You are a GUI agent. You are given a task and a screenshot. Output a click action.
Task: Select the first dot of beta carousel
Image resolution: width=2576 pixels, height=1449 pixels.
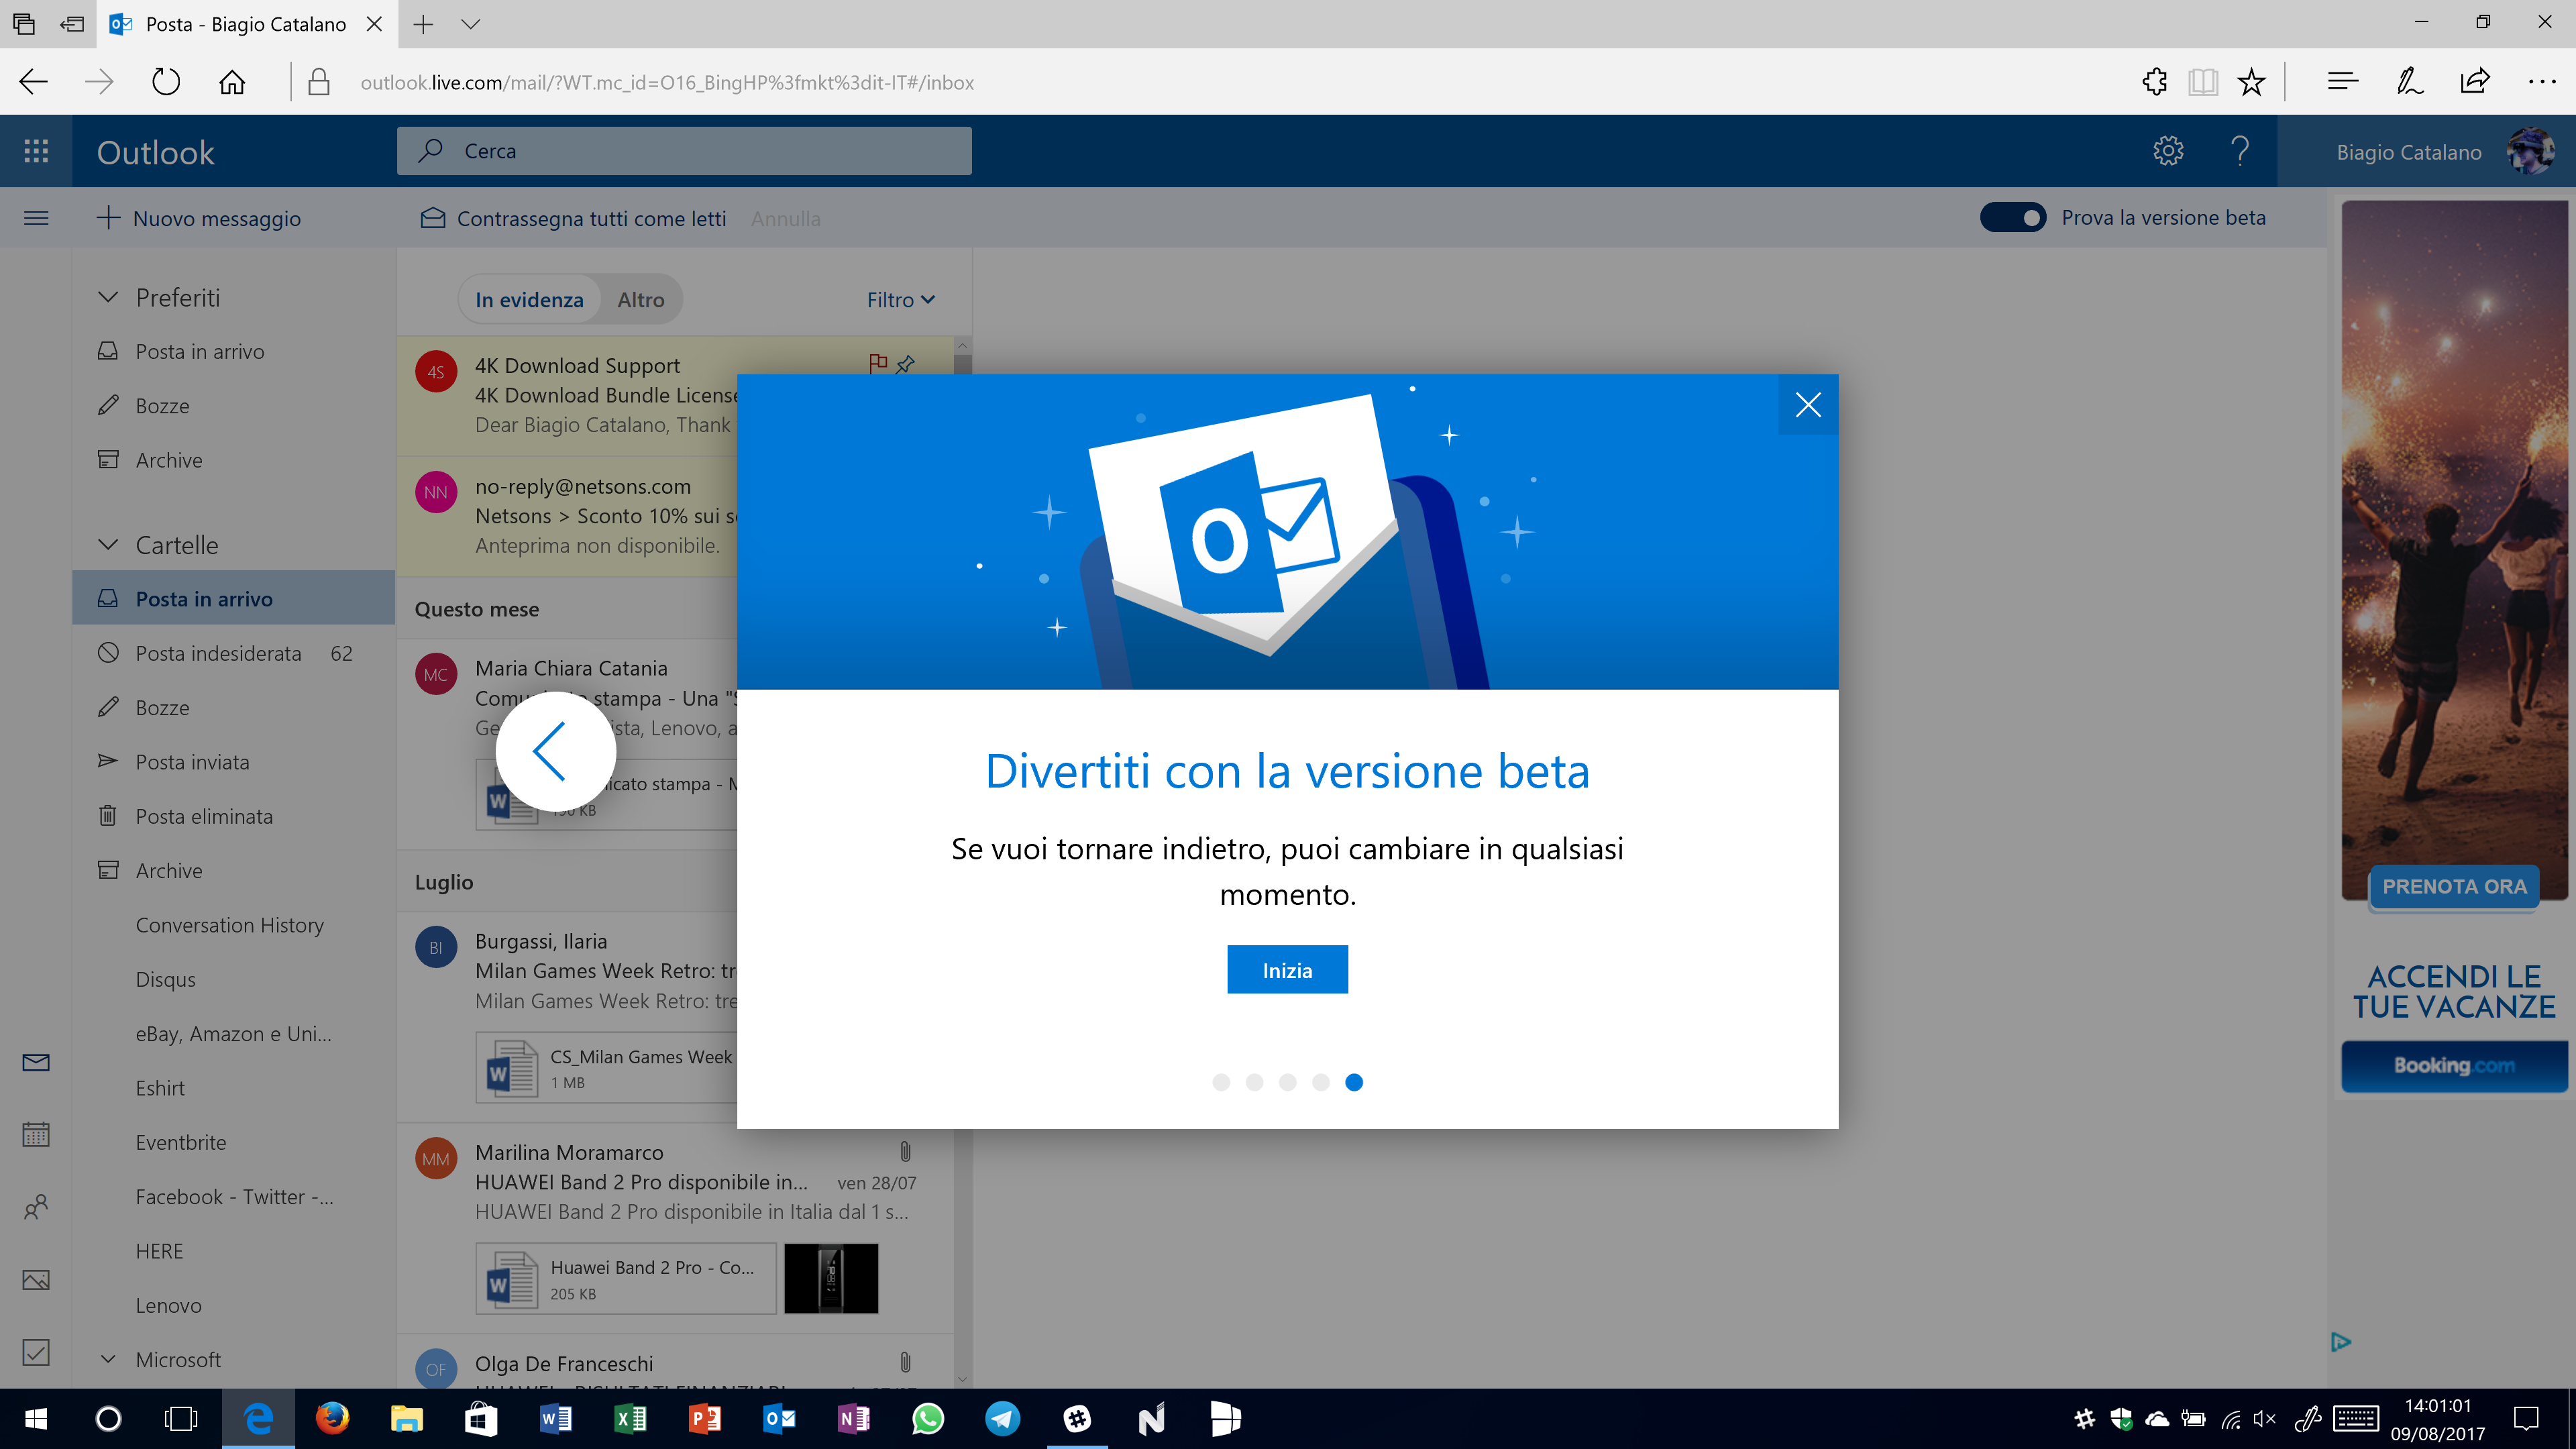point(1221,1082)
